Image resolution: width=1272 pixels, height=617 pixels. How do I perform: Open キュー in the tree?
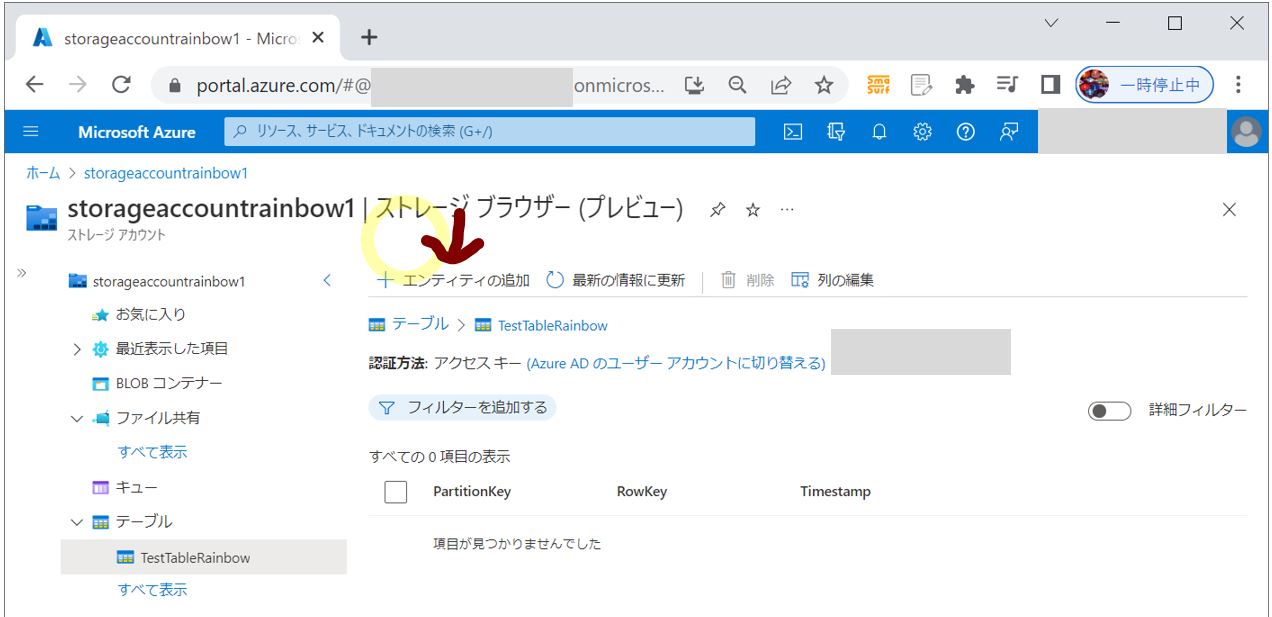[125, 487]
